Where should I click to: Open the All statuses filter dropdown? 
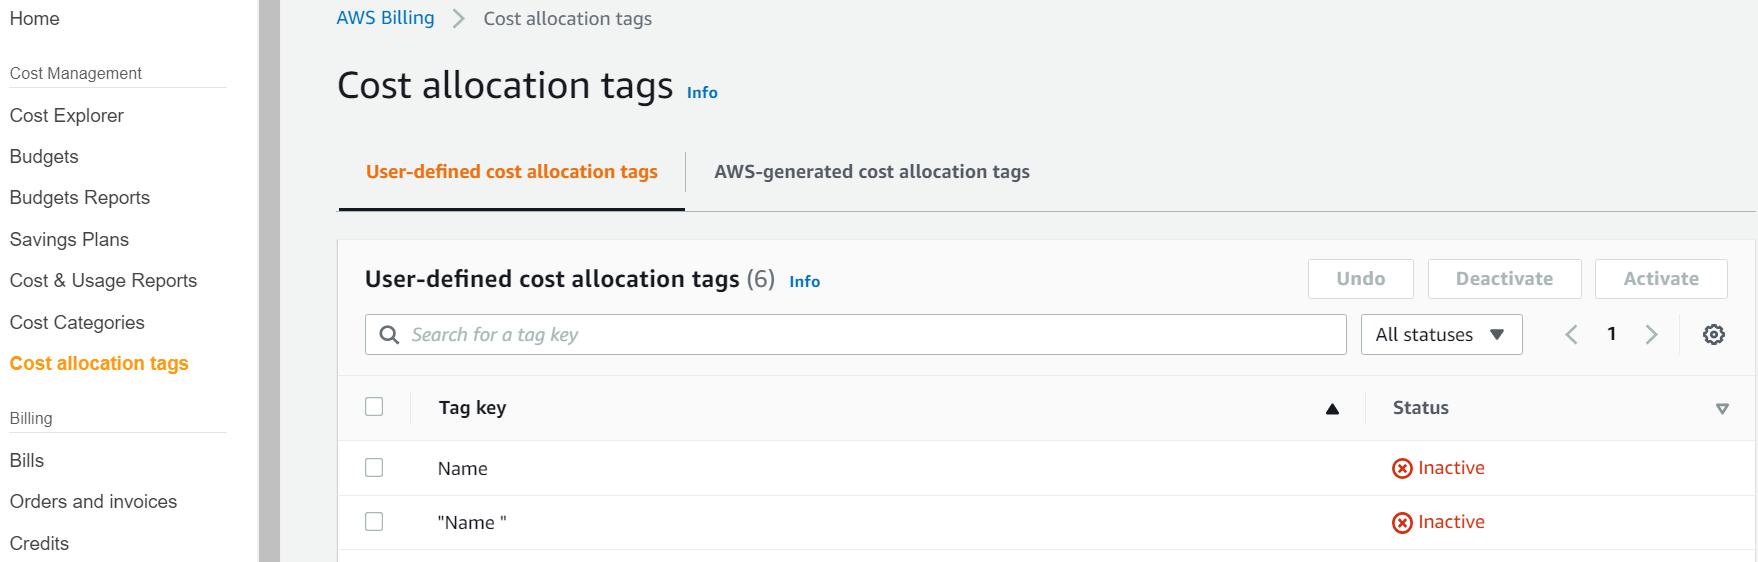click(1440, 335)
